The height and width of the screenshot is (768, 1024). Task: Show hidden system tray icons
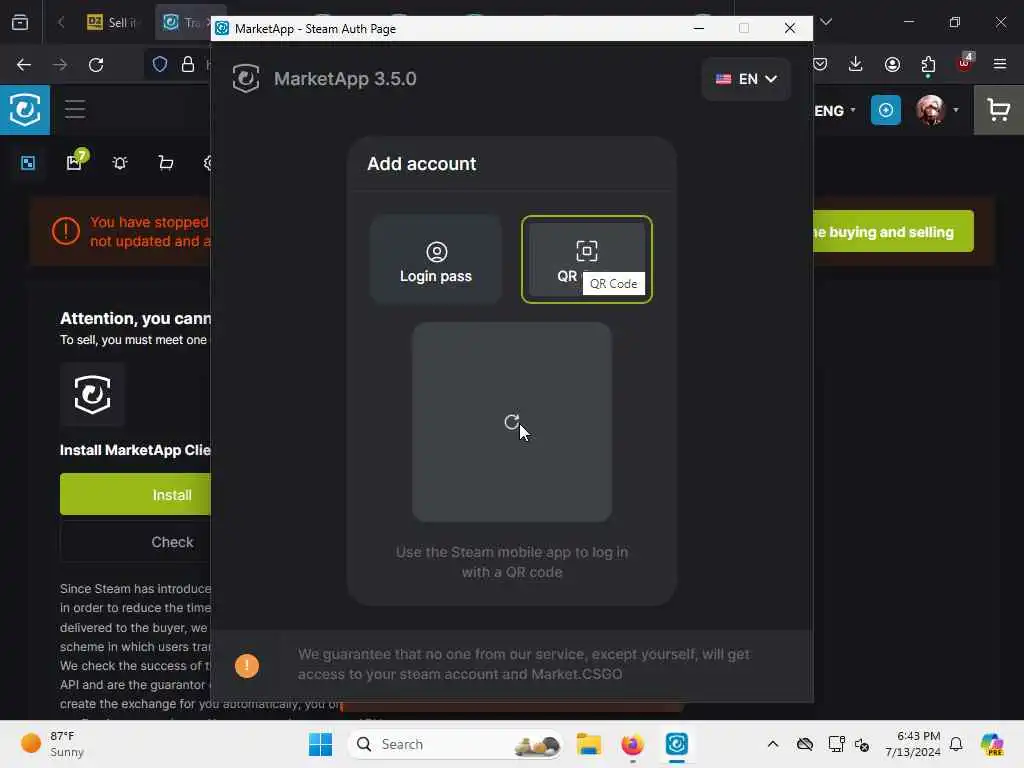click(773, 744)
